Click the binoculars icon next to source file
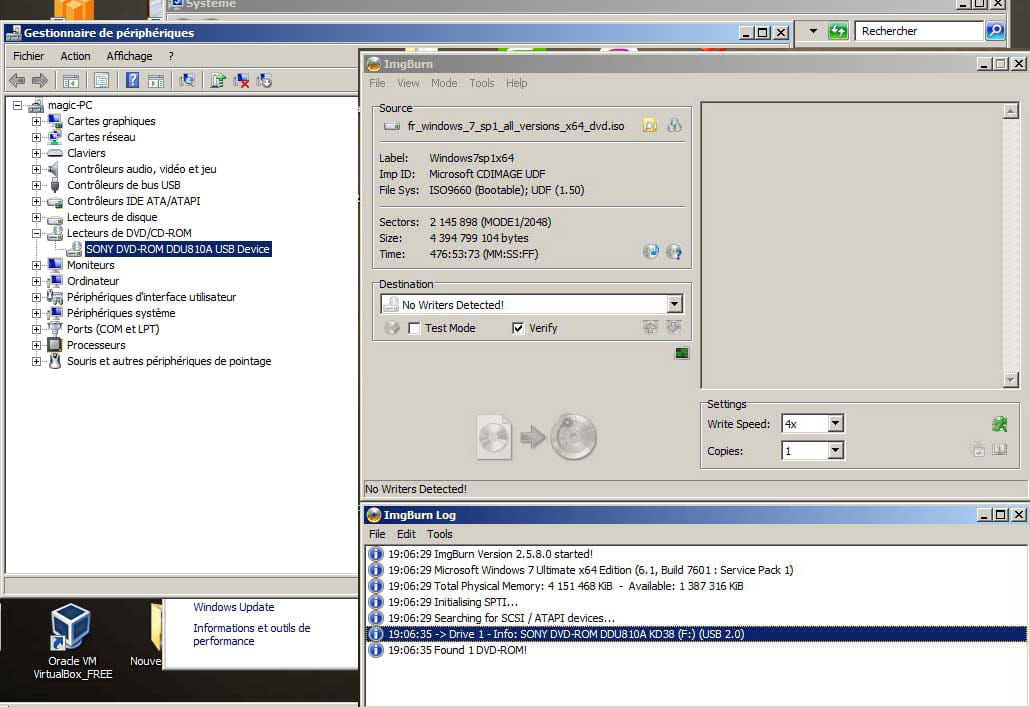The image size is (1030, 707). [x=674, y=125]
